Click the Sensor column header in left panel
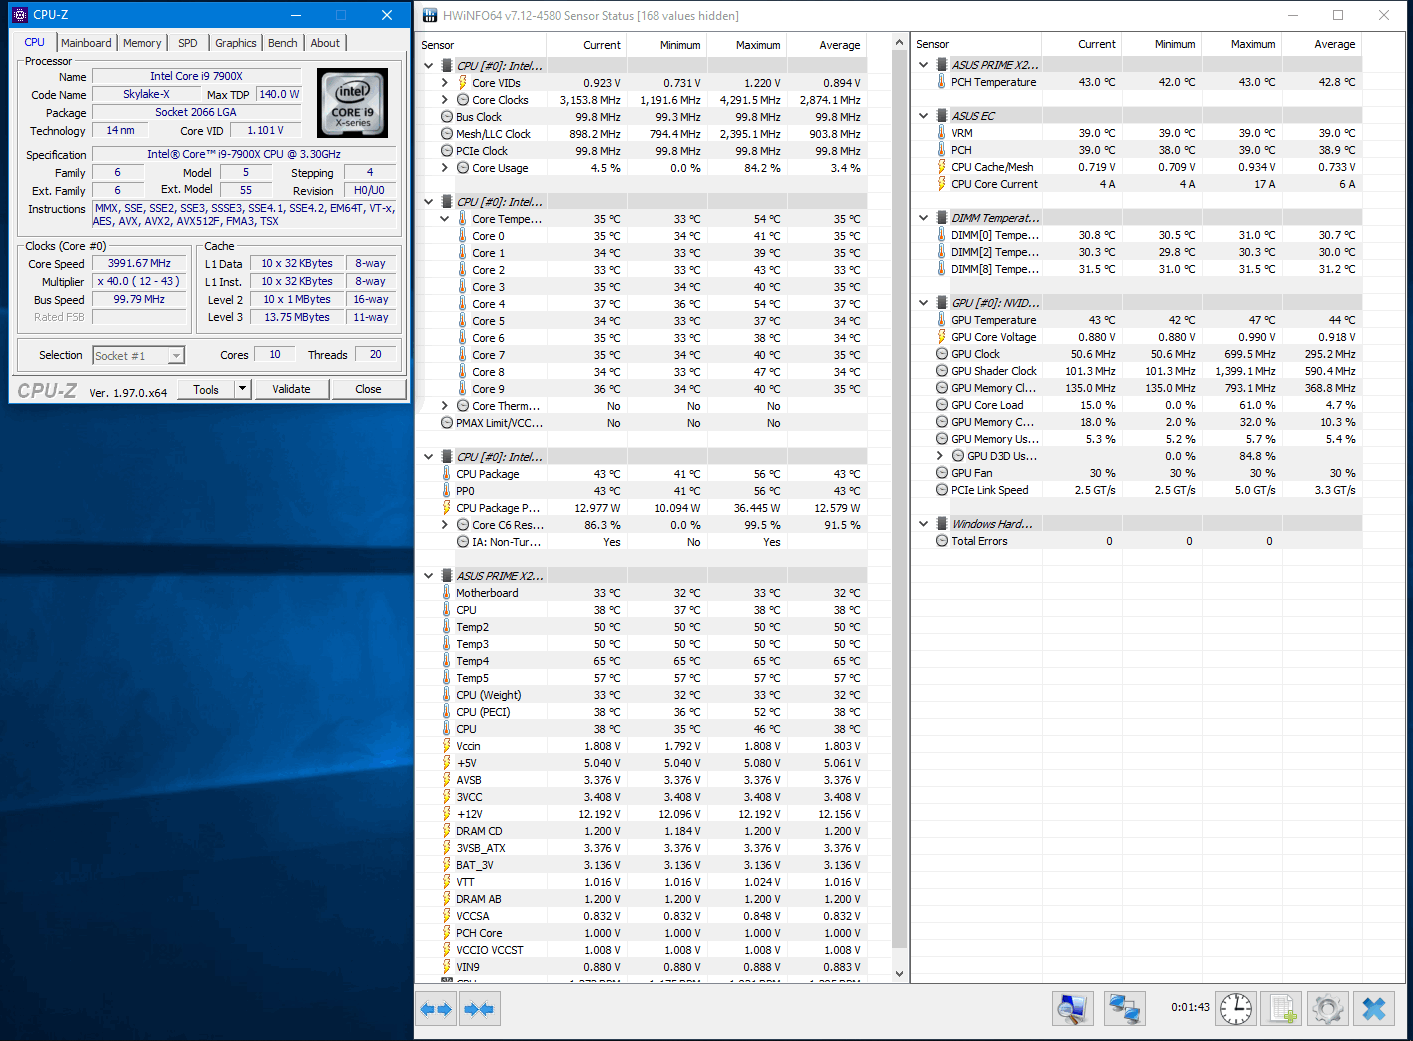1413x1041 pixels. coord(482,45)
